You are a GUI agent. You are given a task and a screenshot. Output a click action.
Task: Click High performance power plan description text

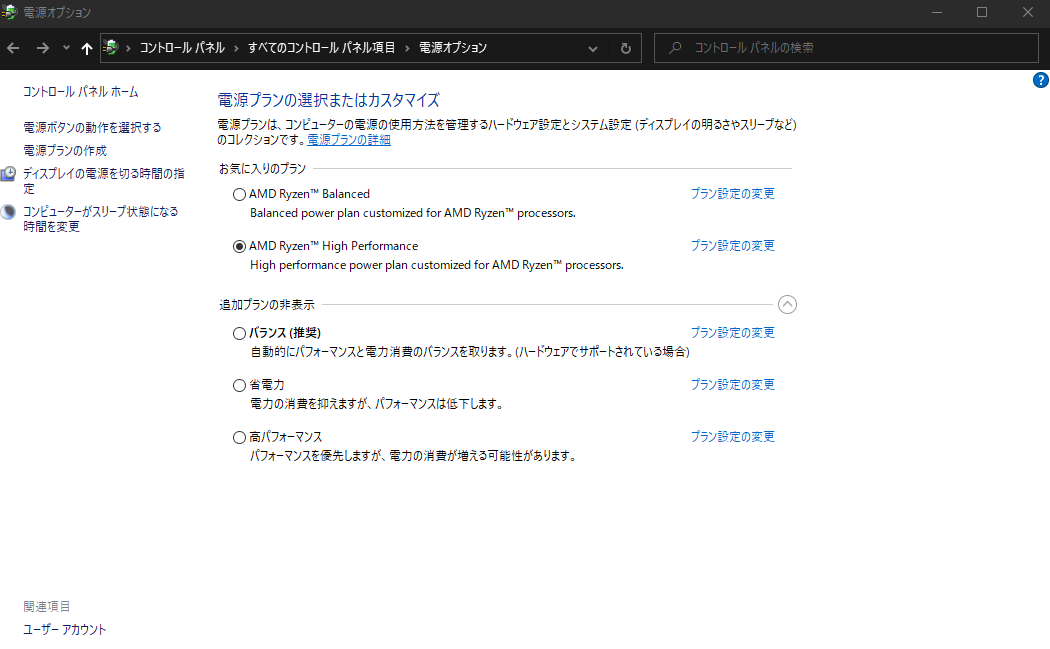click(x=437, y=265)
